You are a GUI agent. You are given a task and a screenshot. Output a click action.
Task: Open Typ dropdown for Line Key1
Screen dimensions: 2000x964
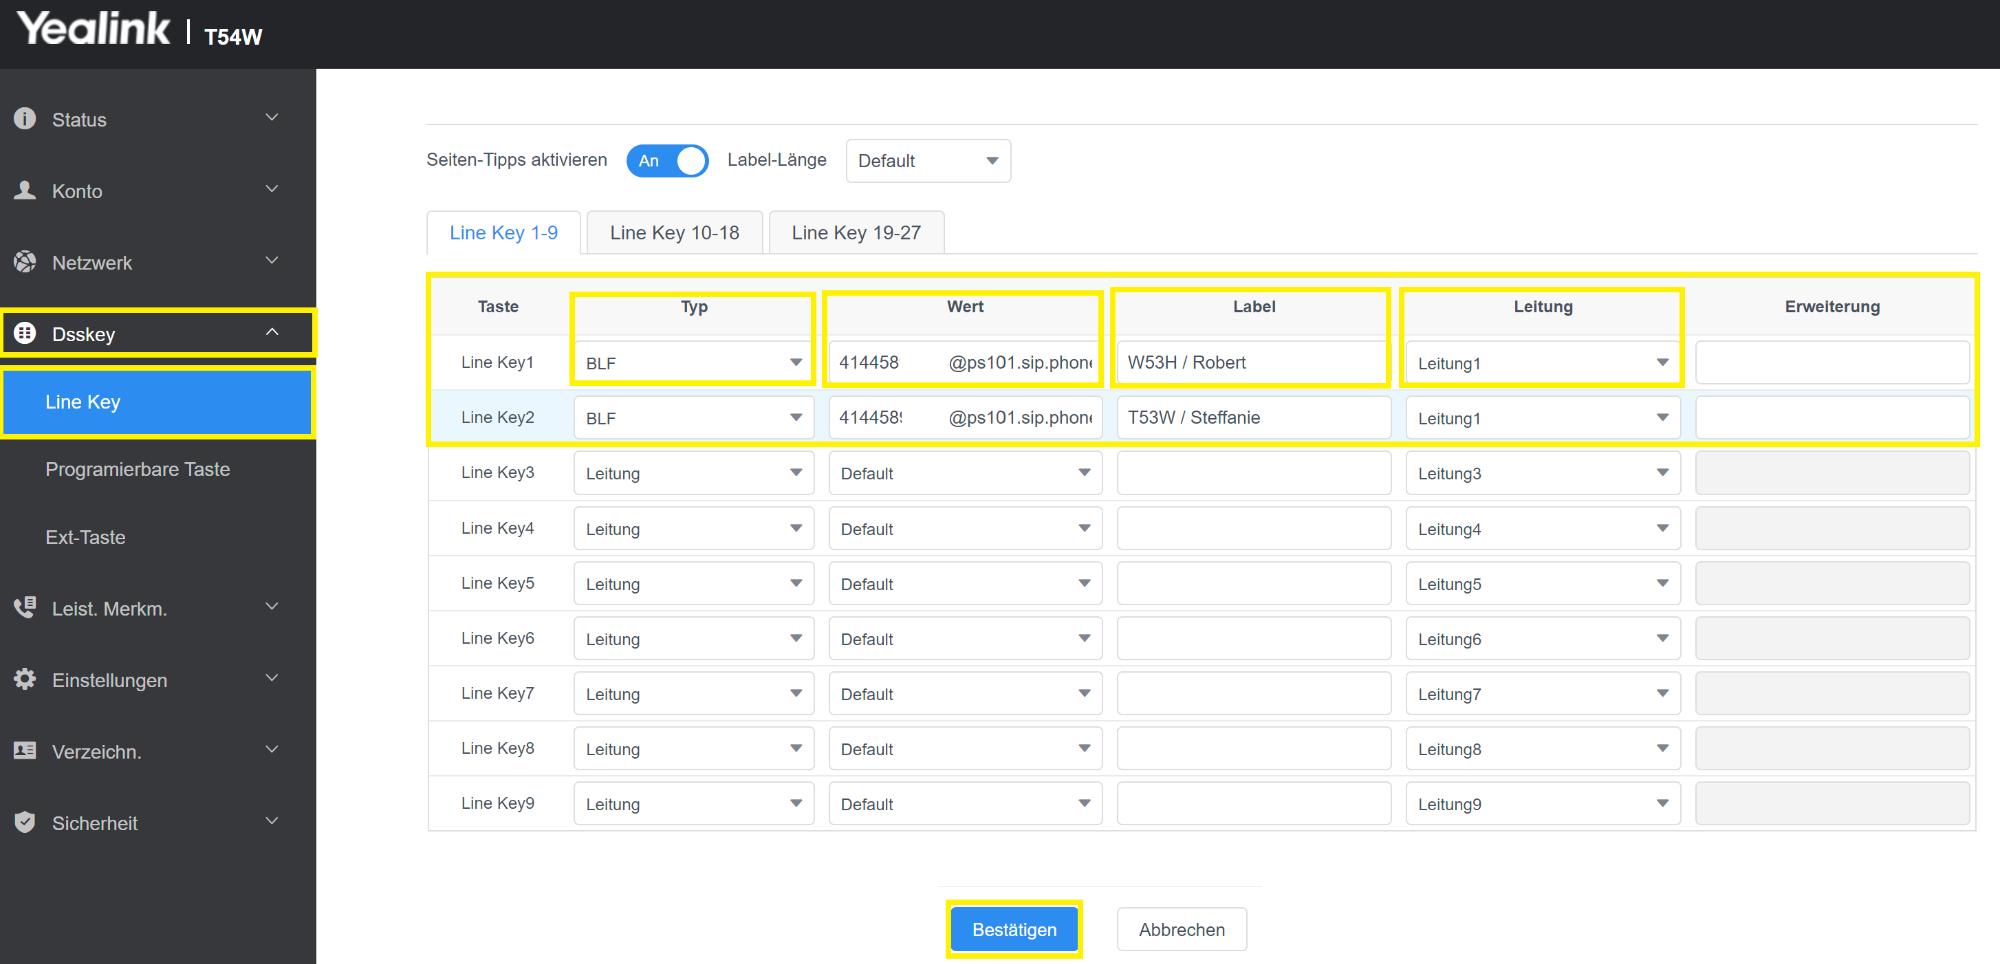[694, 363]
